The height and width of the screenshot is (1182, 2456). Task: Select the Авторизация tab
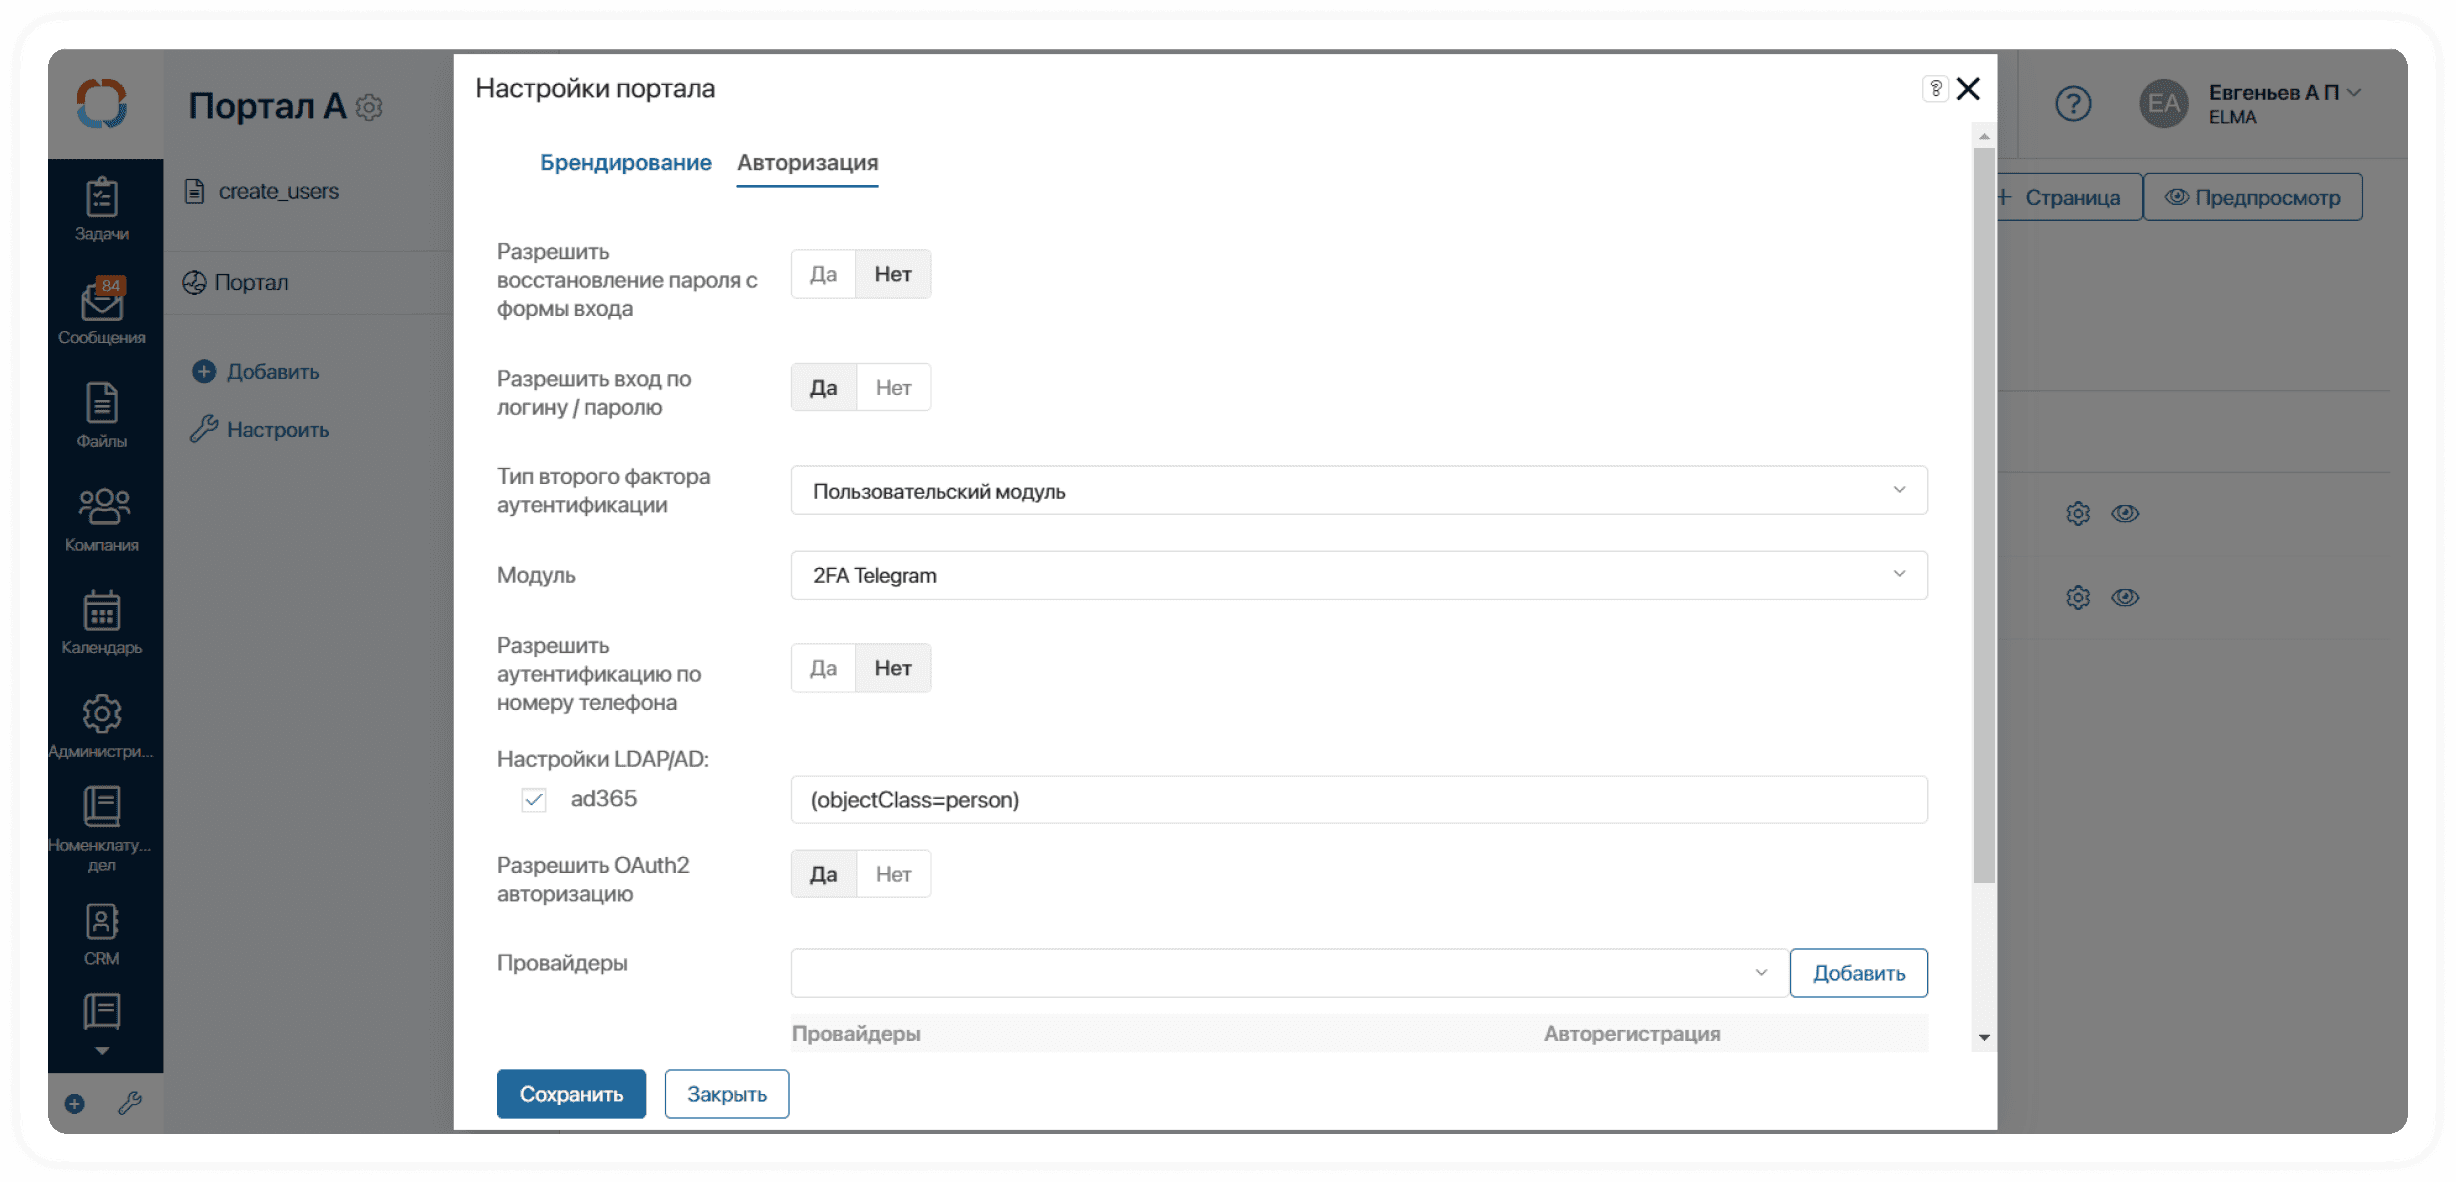[807, 163]
